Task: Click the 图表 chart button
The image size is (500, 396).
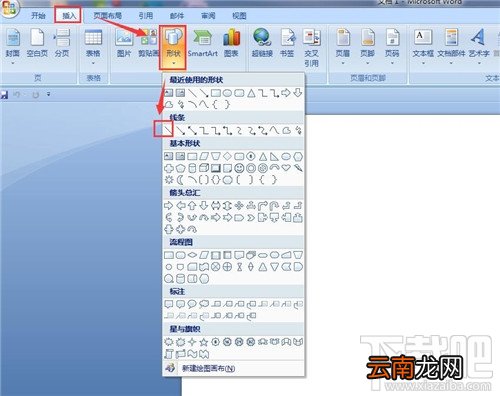Action: tap(231, 43)
